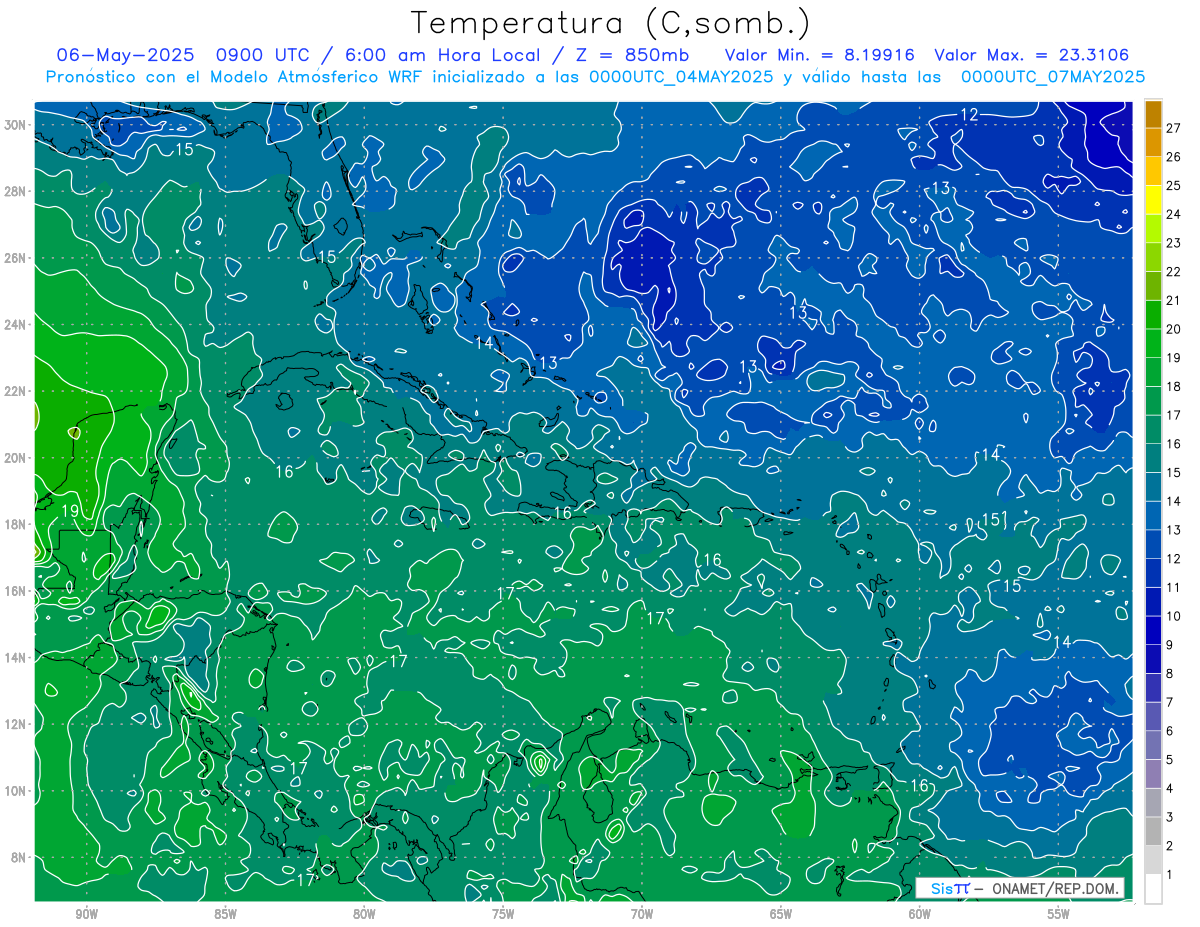The width and height of the screenshot is (1200, 927).
Task: Click the 55W longitude axis label
Action: tap(1059, 915)
